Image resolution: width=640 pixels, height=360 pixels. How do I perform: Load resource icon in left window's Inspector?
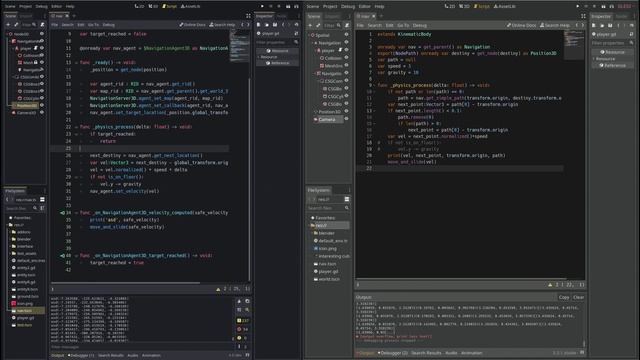pyautogui.click(x=267, y=25)
